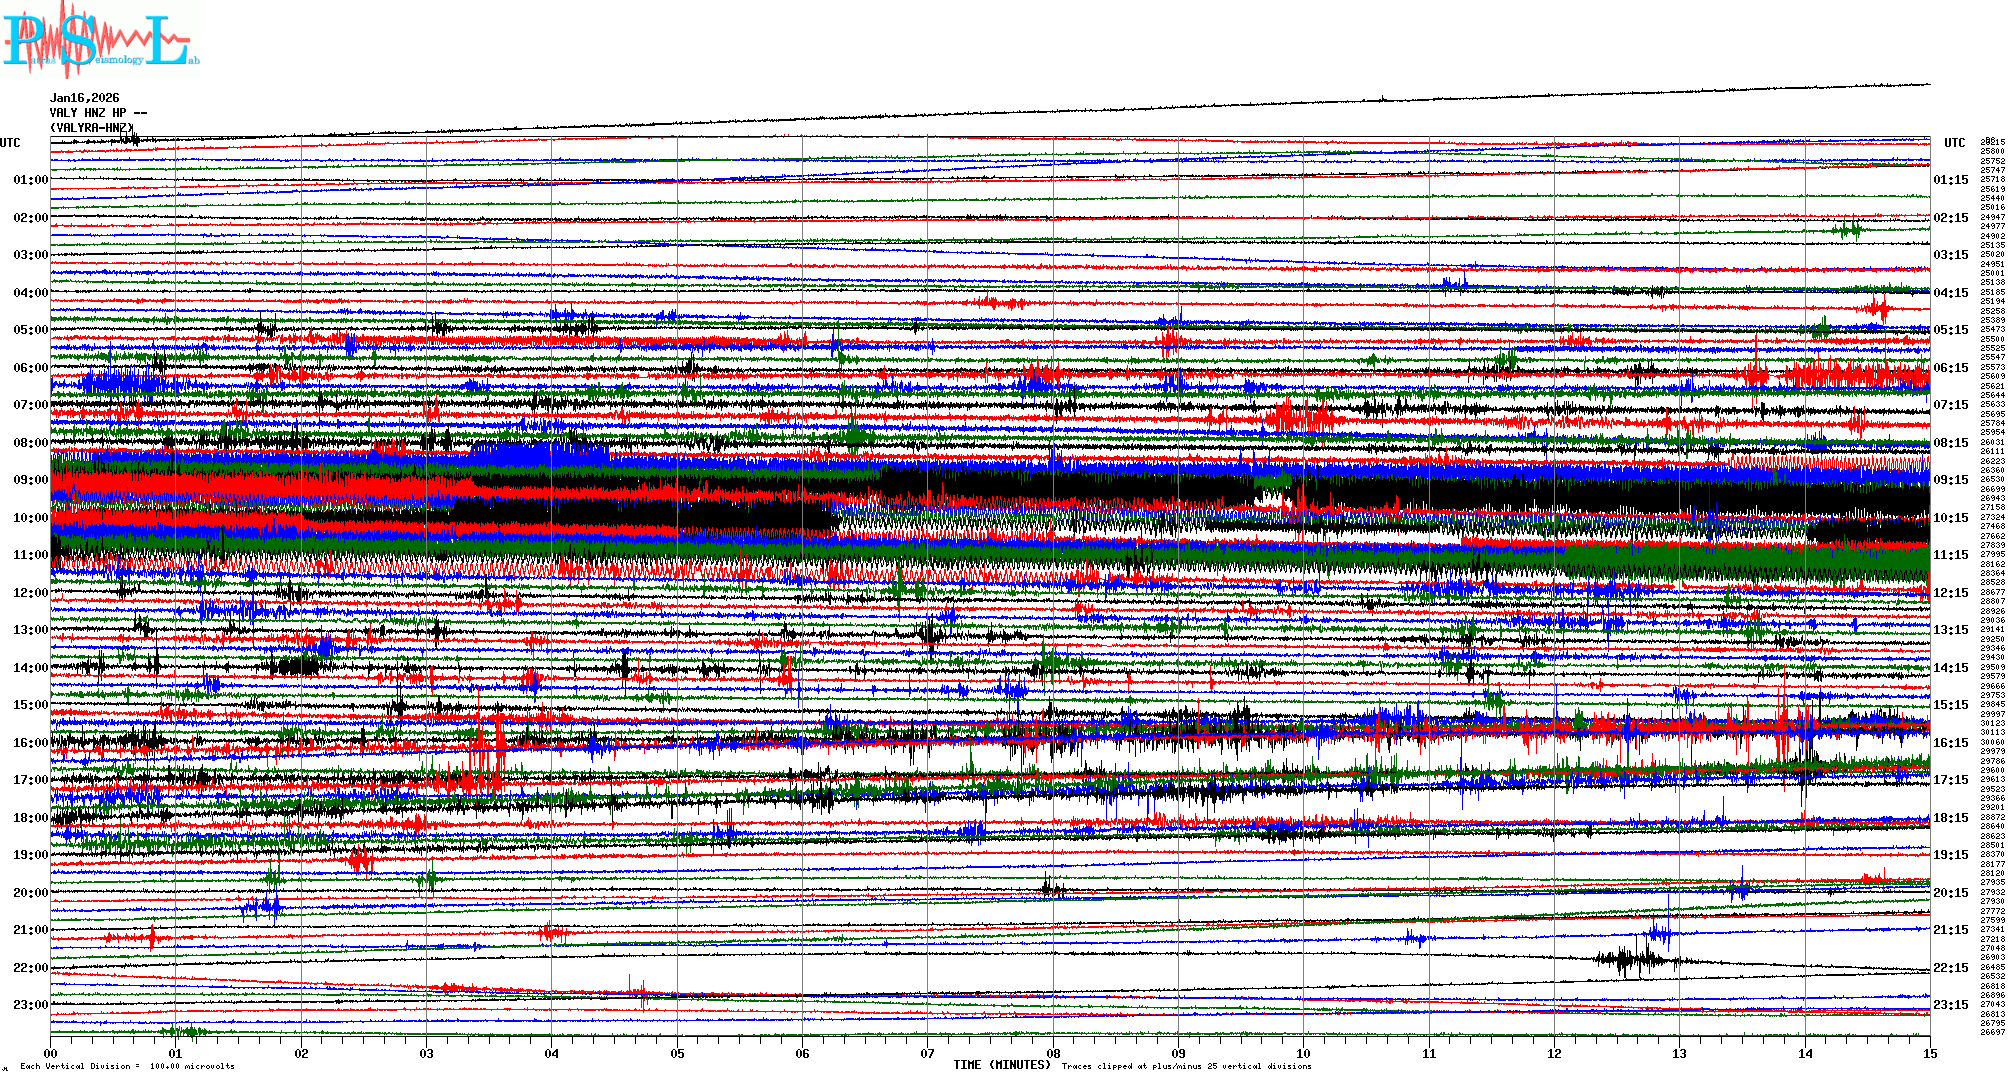Viewport: 2010px width, 1080px height.
Task: Click minute 00 on the bottom axis
Action: tap(51, 1053)
